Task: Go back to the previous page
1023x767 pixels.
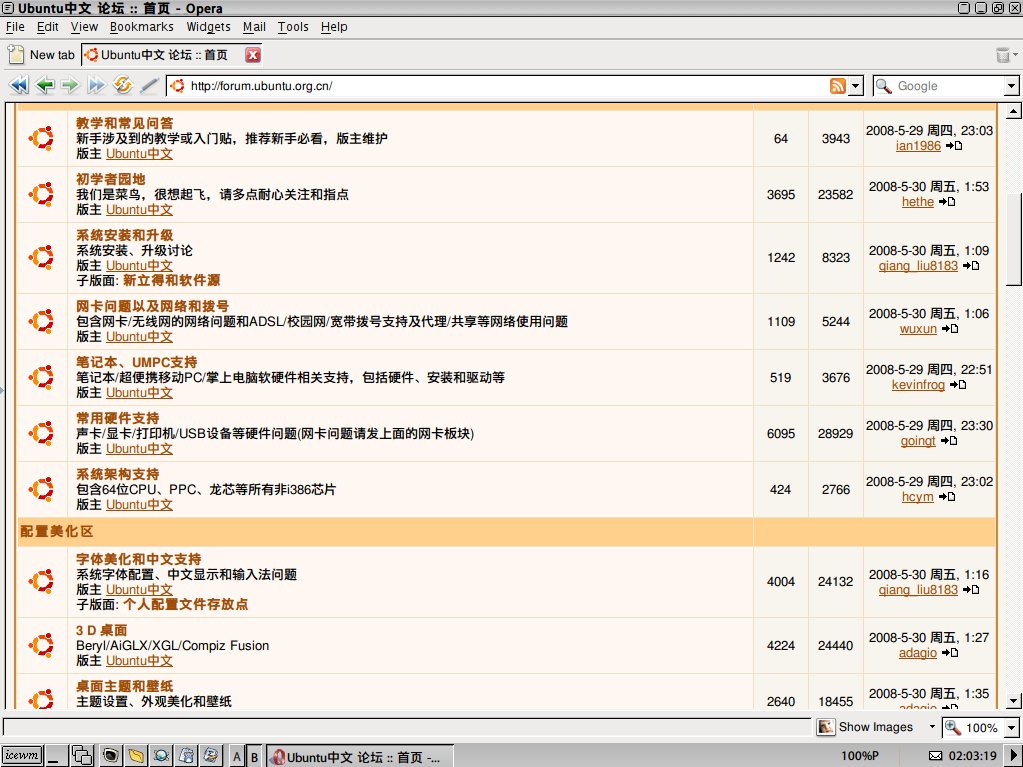Action: tap(45, 85)
